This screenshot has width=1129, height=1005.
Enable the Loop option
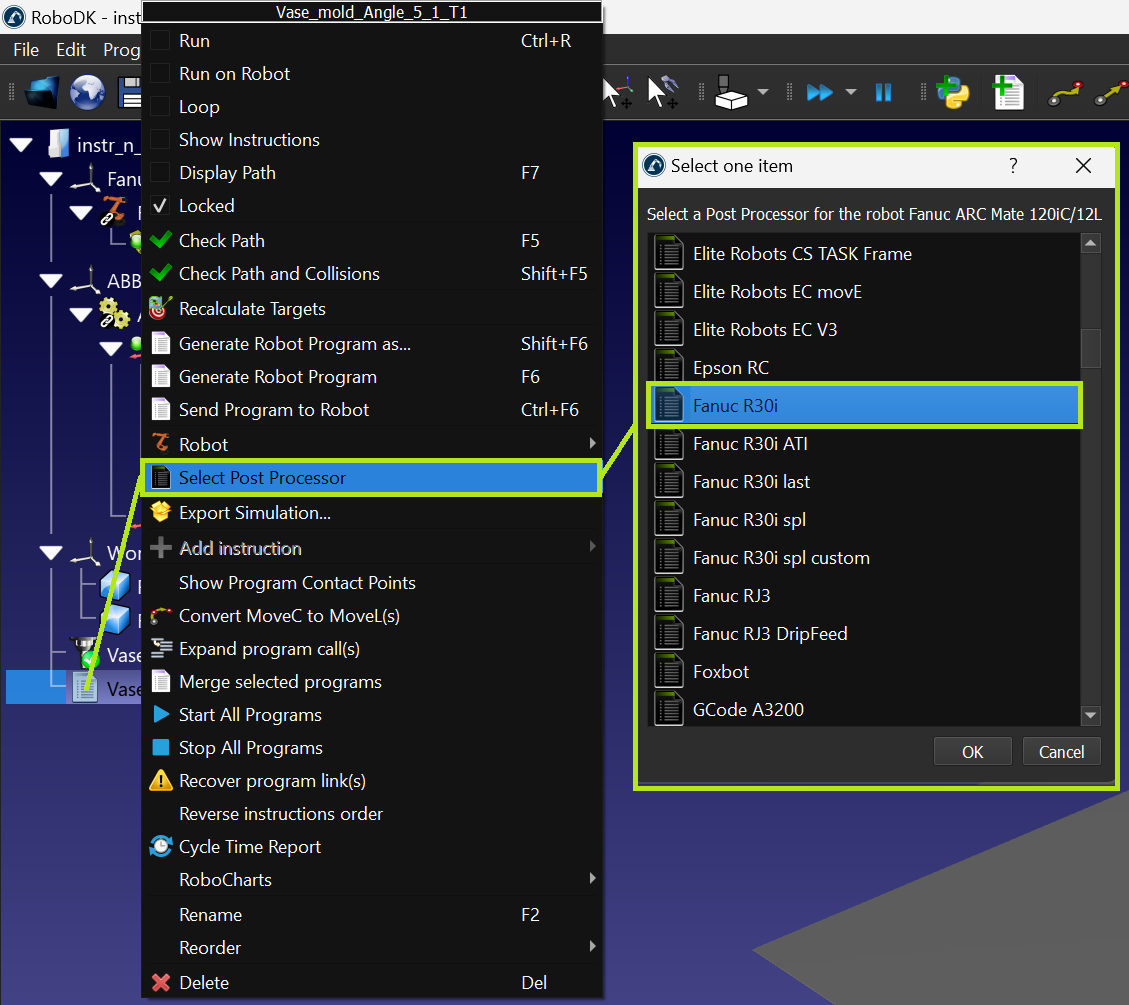tap(160, 107)
